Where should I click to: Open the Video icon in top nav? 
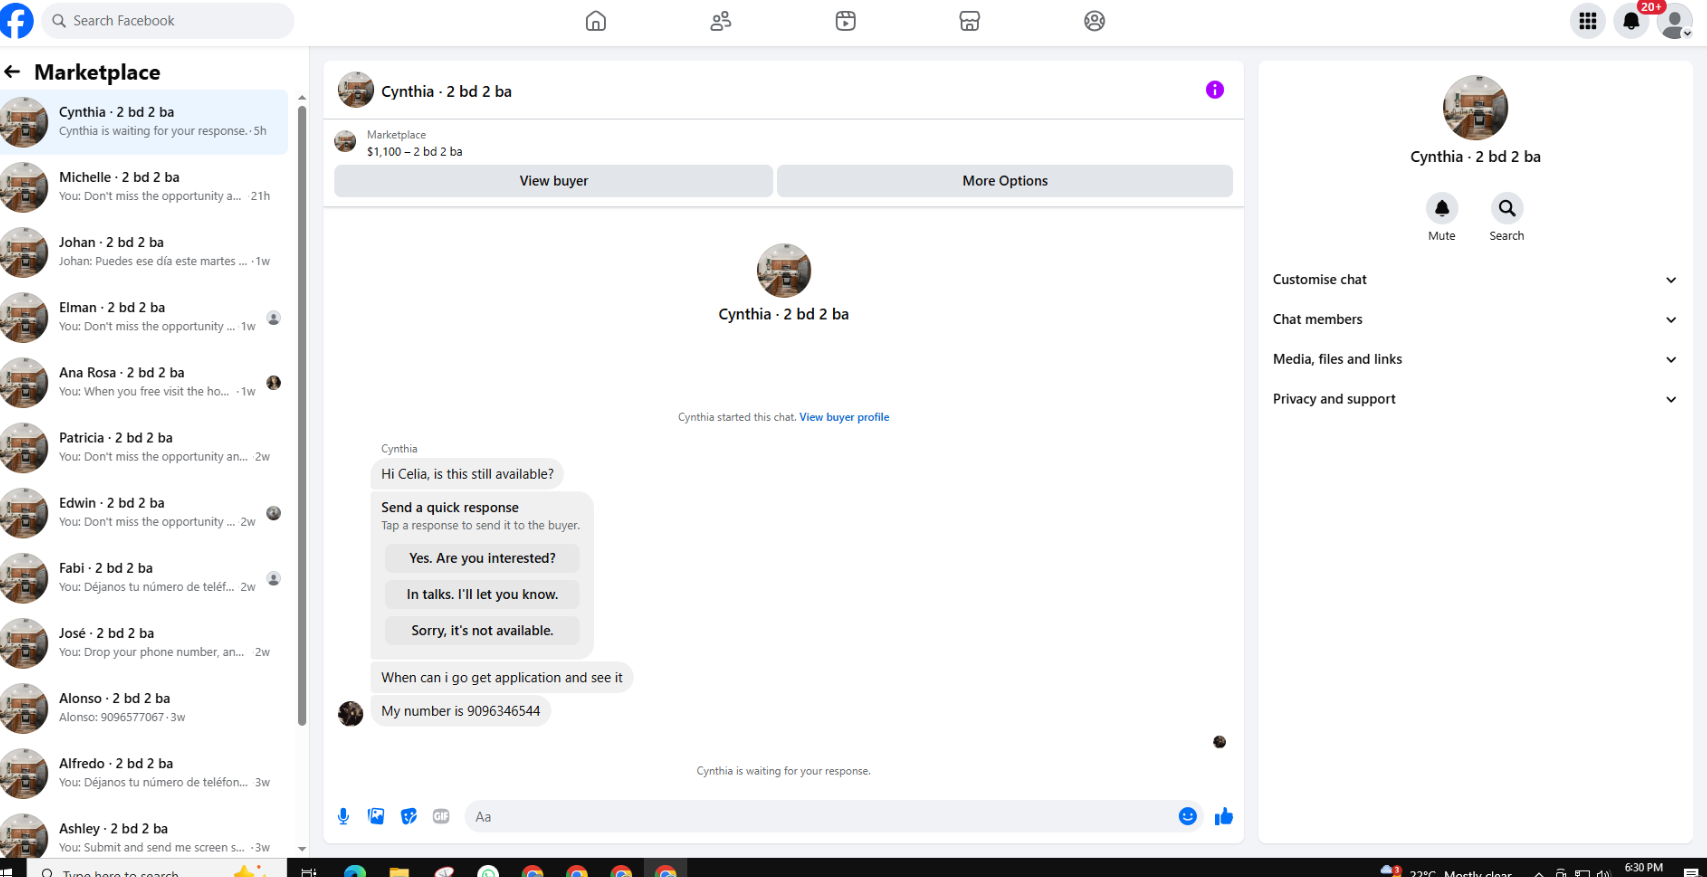846,21
